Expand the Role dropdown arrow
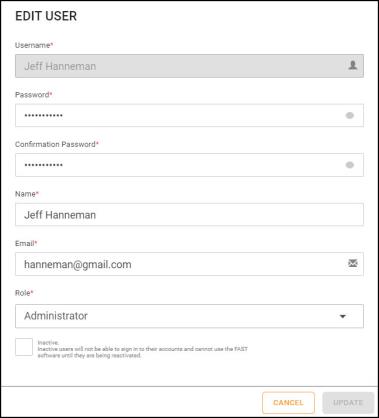This screenshot has width=379, height=418. [343, 316]
